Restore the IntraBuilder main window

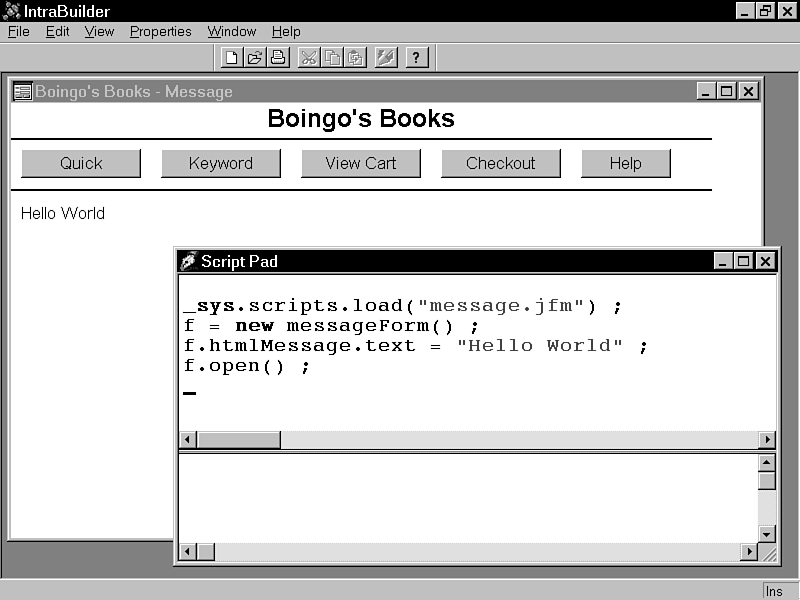click(766, 11)
